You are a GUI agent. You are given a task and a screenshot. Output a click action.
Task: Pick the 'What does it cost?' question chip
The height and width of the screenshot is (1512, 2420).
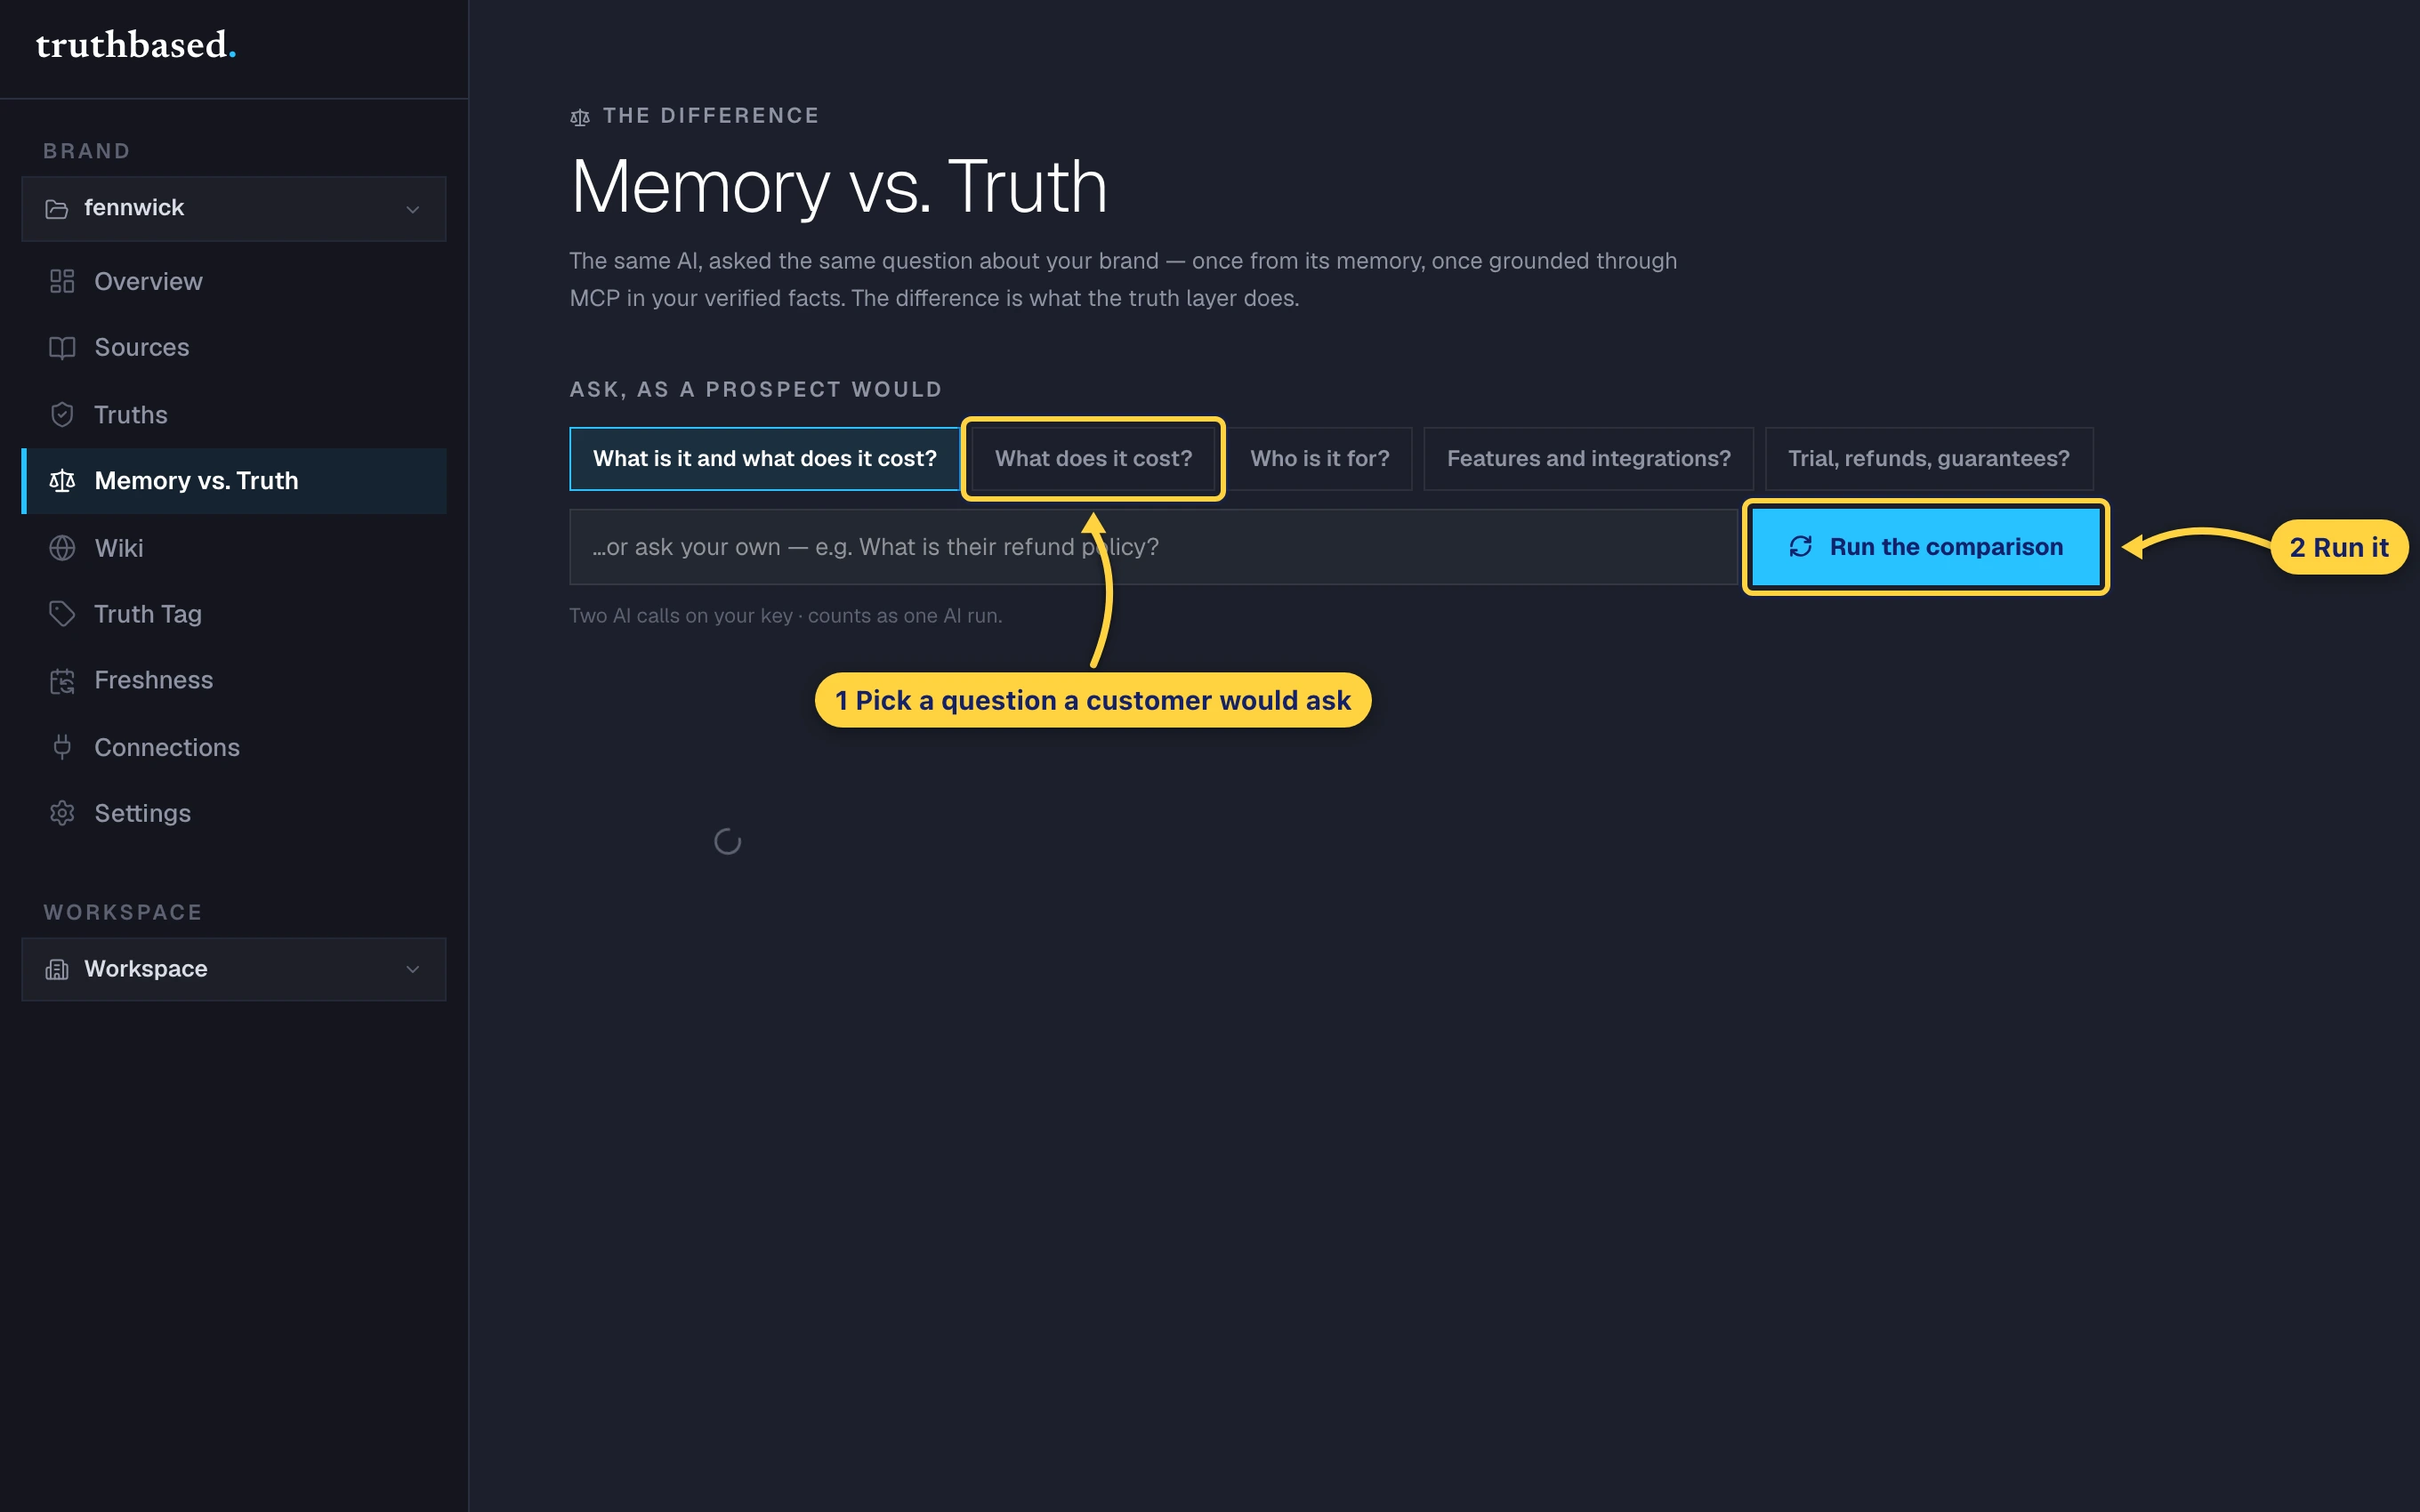point(1093,459)
